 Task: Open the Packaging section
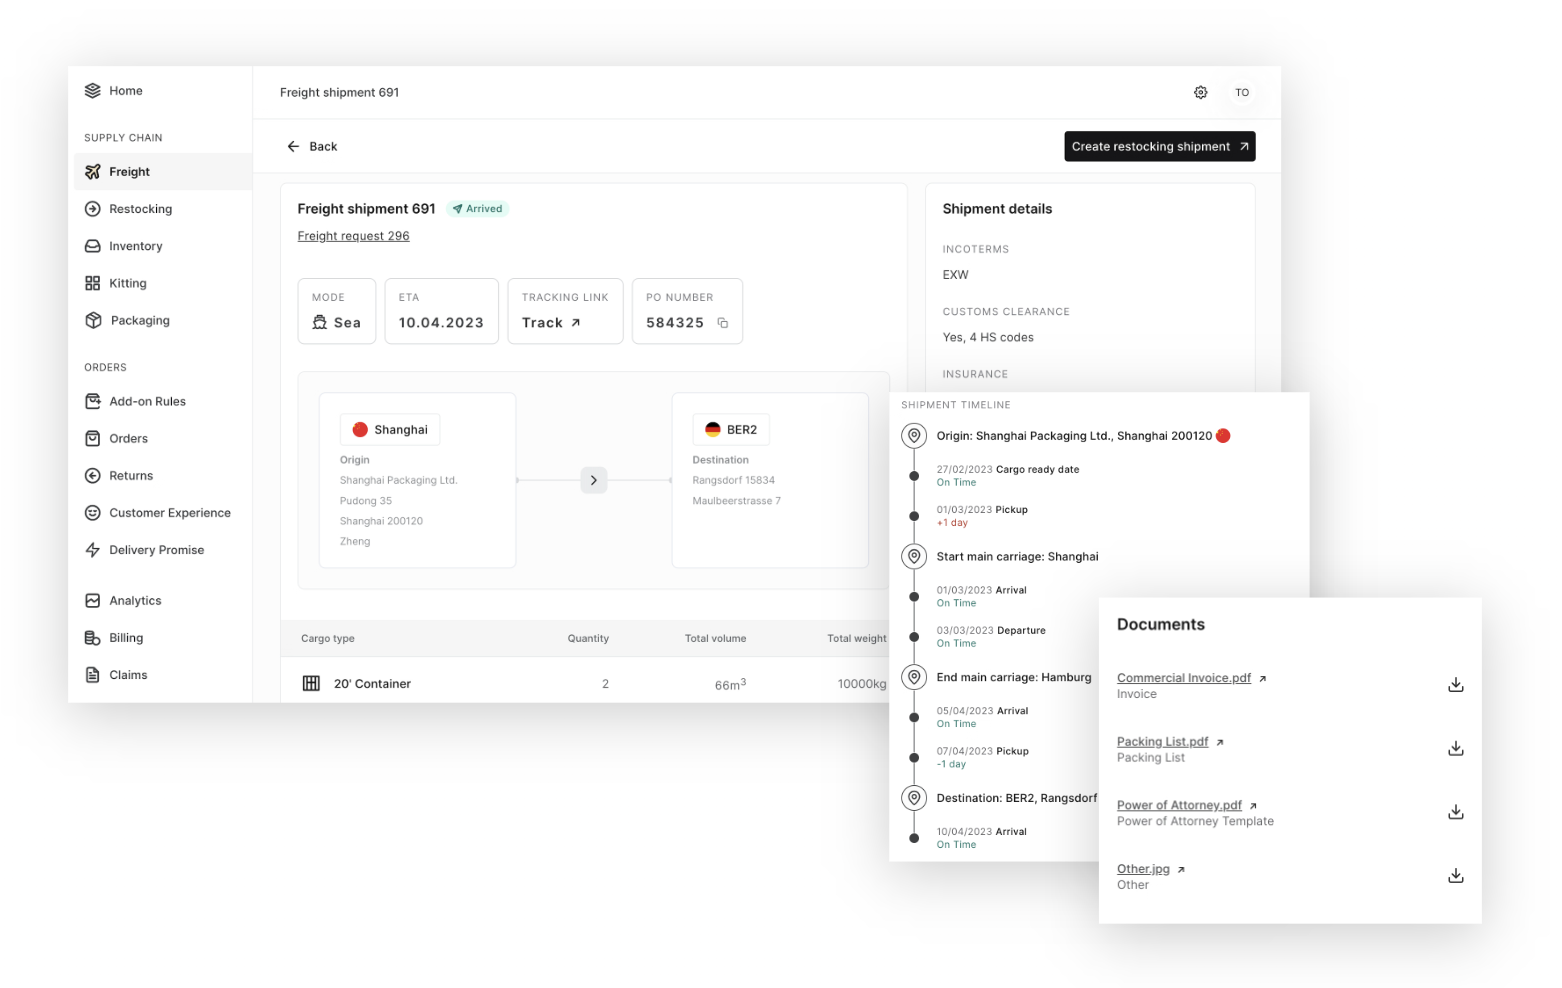(140, 320)
